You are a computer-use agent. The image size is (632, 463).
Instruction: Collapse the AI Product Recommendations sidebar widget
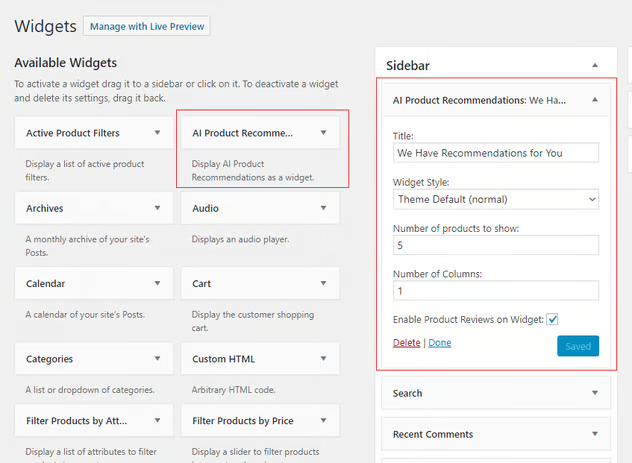(x=595, y=100)
